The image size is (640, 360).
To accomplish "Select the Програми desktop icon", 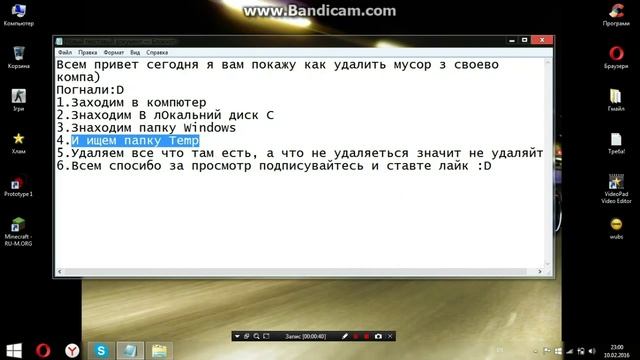I will (616, 15).
